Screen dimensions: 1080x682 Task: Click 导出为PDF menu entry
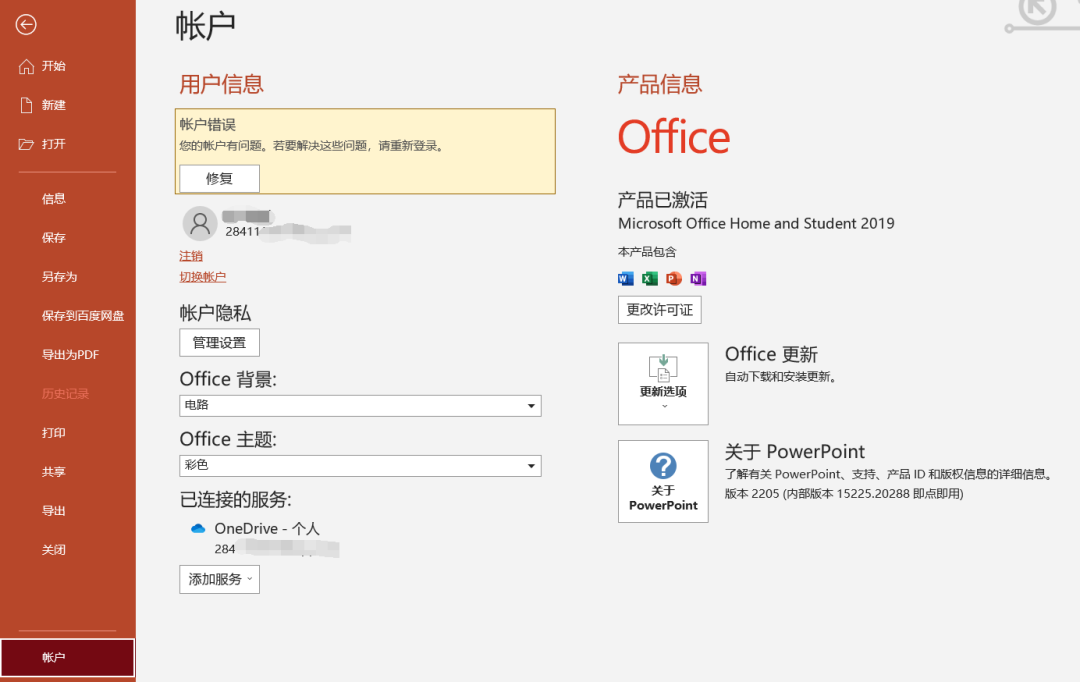pyautogui.click(x=68, y=355)
